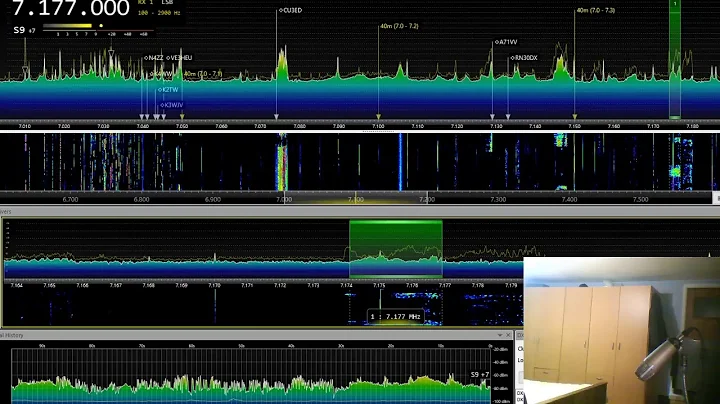Image resolution: width=720 pixels, height=404 pixels.
Task: Click the receiver 1 passband tag numbered 1
Action: [x=675, y=4]
